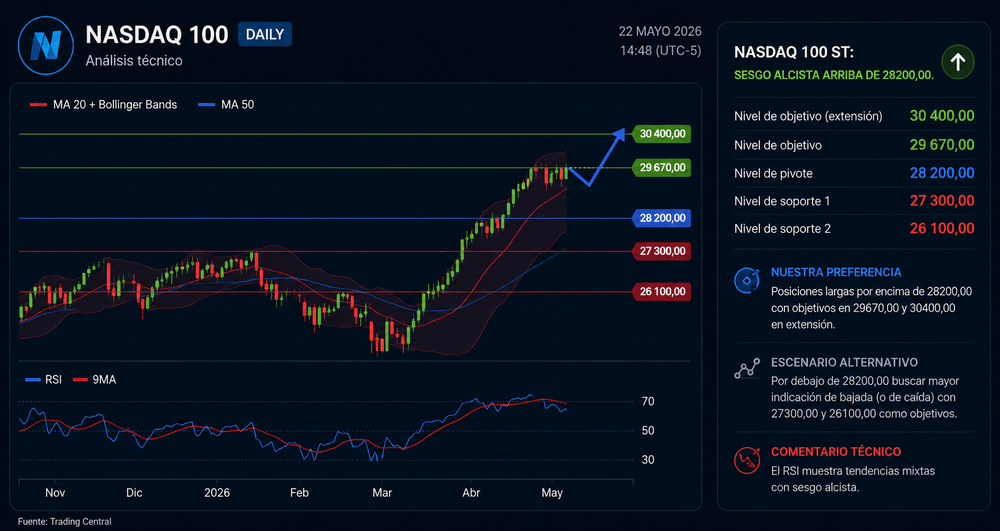Screen dimensions: 1000x531
Task: Click the RSI 70 level label
Action: click(x=648, y=402)
